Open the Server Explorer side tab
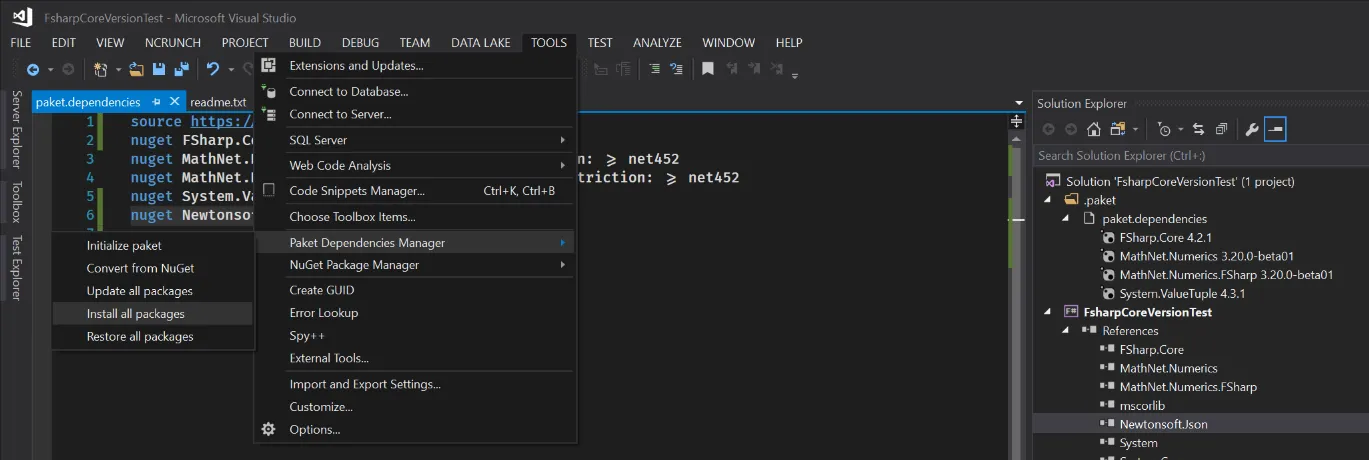 [x=16, y=130]
